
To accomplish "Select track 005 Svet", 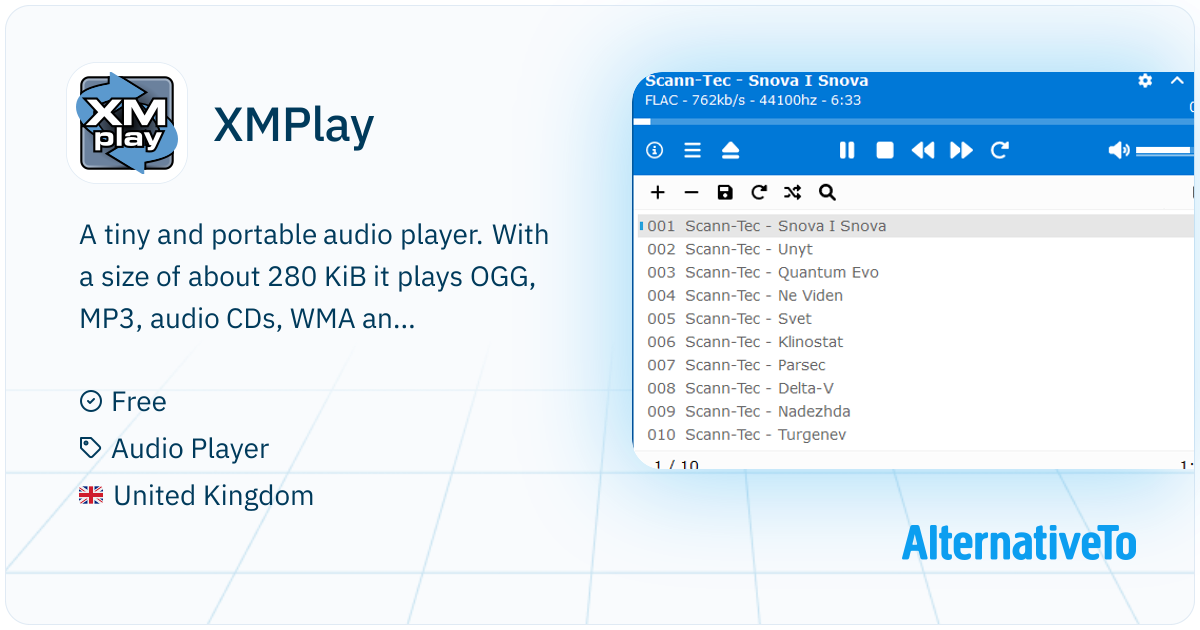I will (x=915, y=318).
